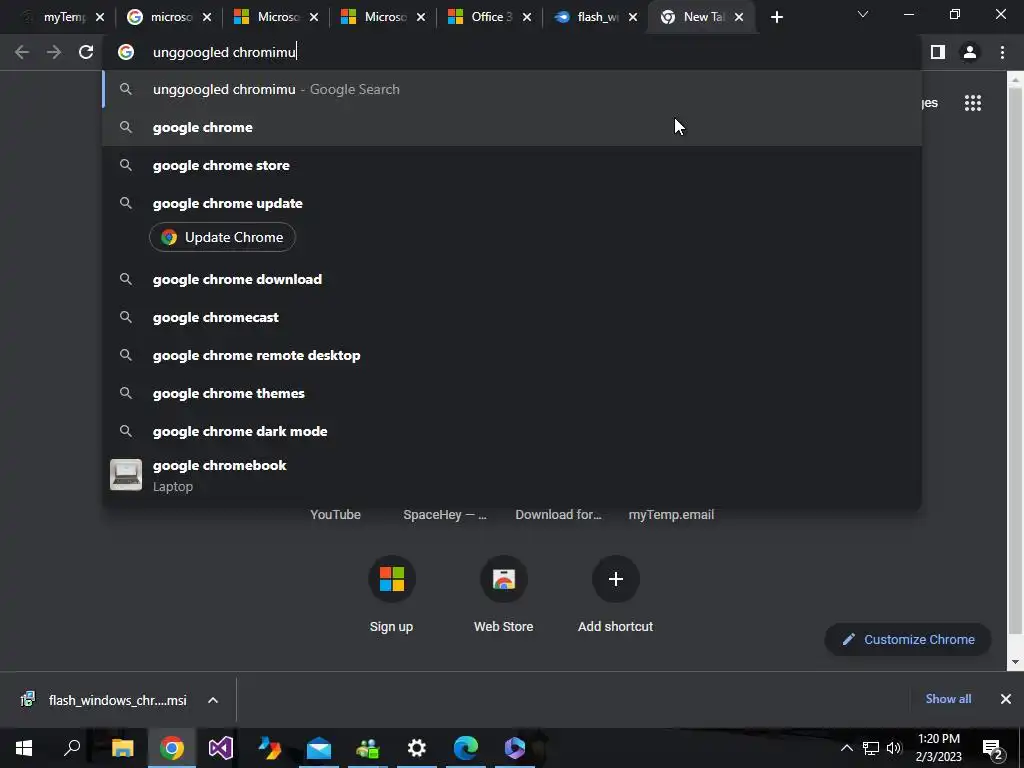The height and width of the screenshot is (768, 1024).
Task: Click the chromebook laptop thumbnail
Action: (125, 475)
